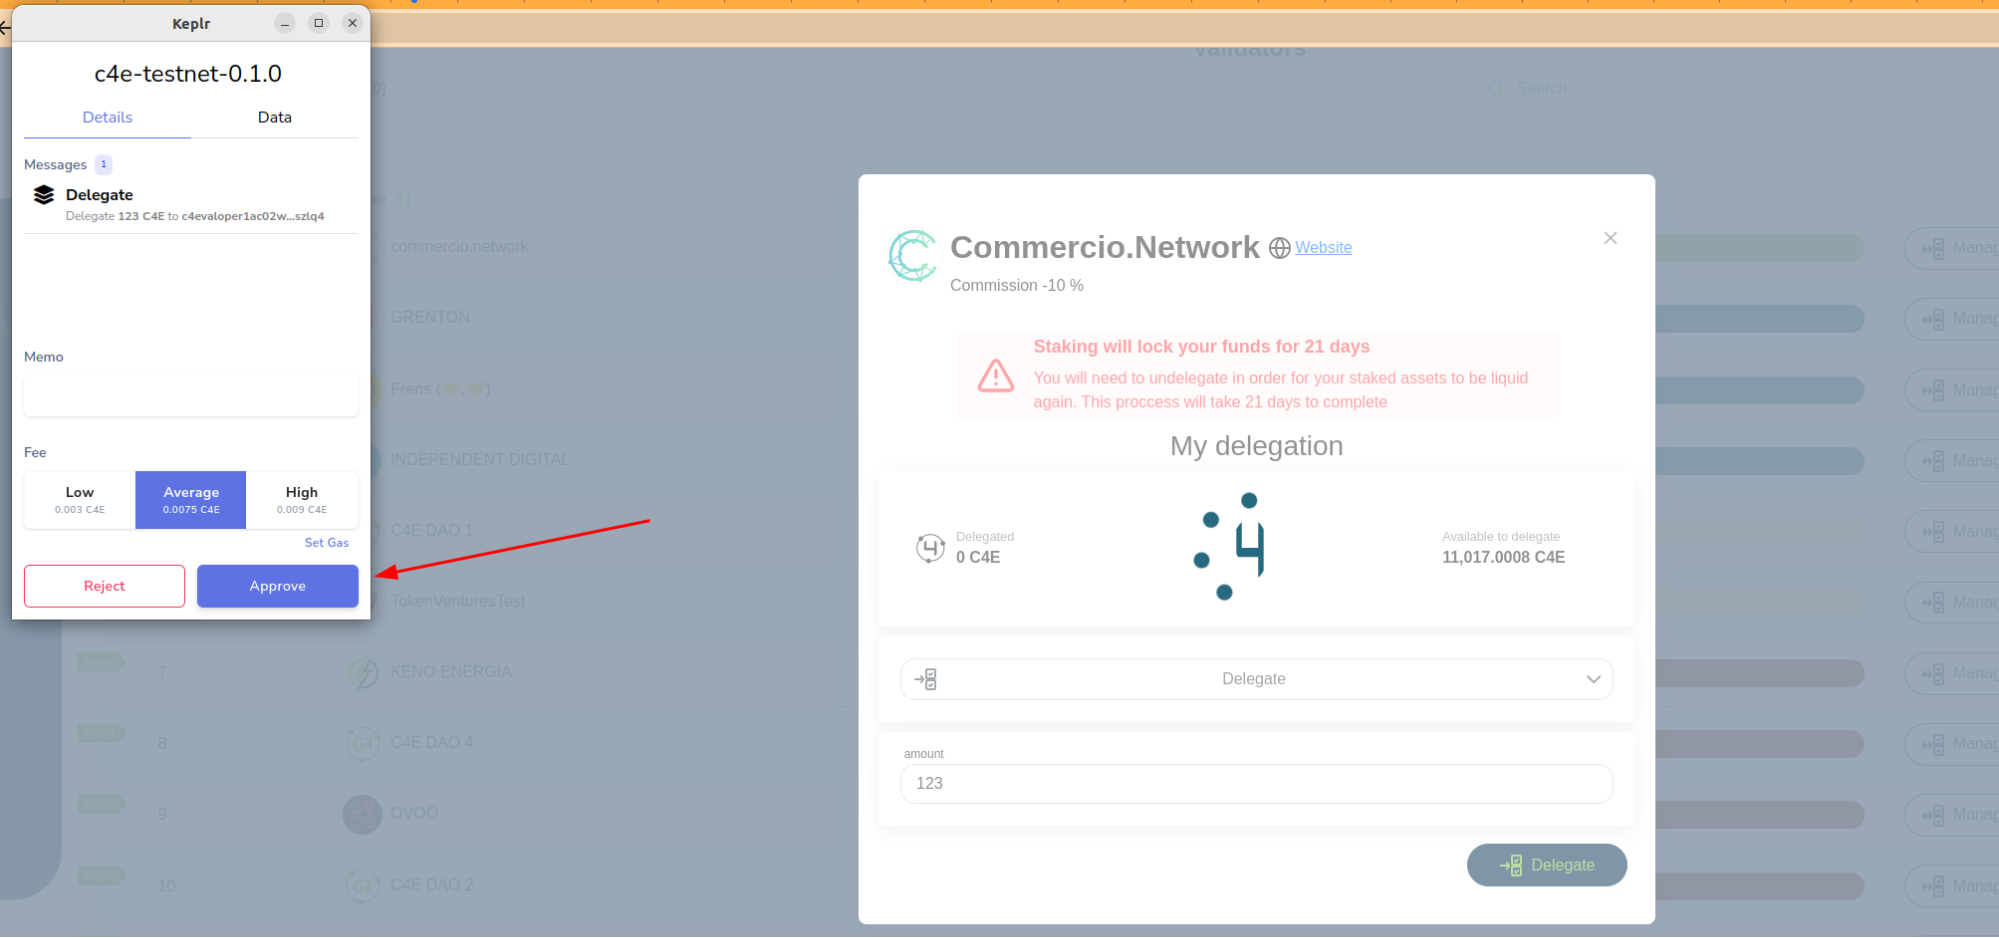Screen dimensions: 1999x938
Task: Click the C4E DAO 2 voting power bar
Action: [x=1759, y=886]
